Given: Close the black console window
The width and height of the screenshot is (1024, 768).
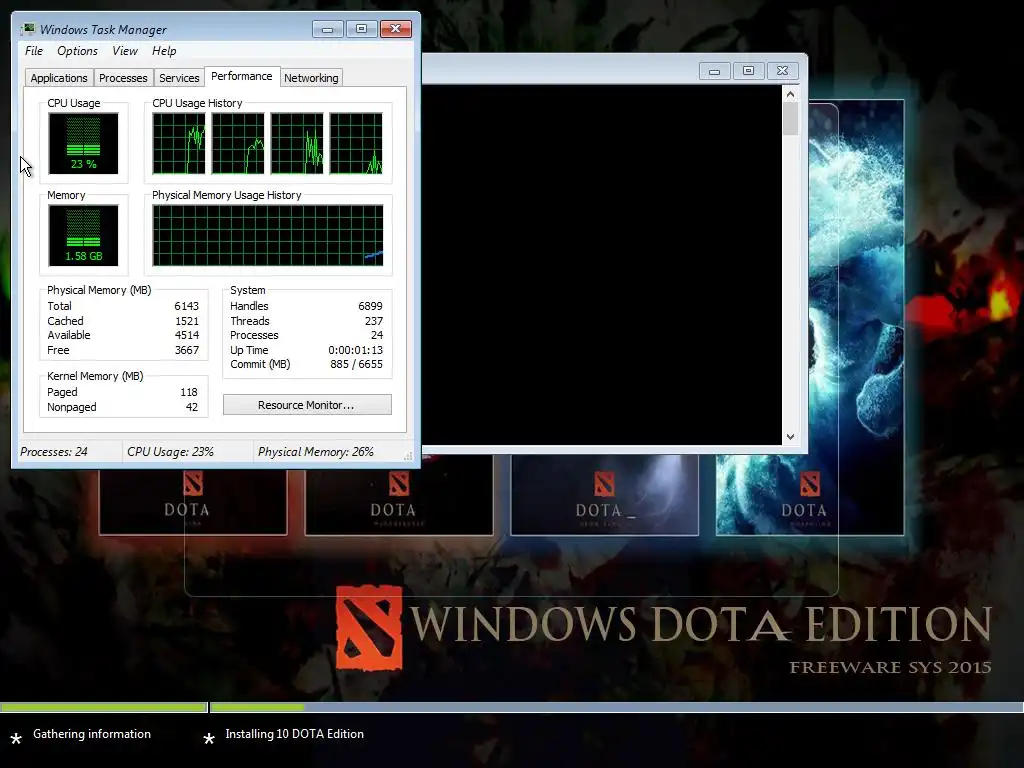Looking at the screenshot, I should [782, 71].
